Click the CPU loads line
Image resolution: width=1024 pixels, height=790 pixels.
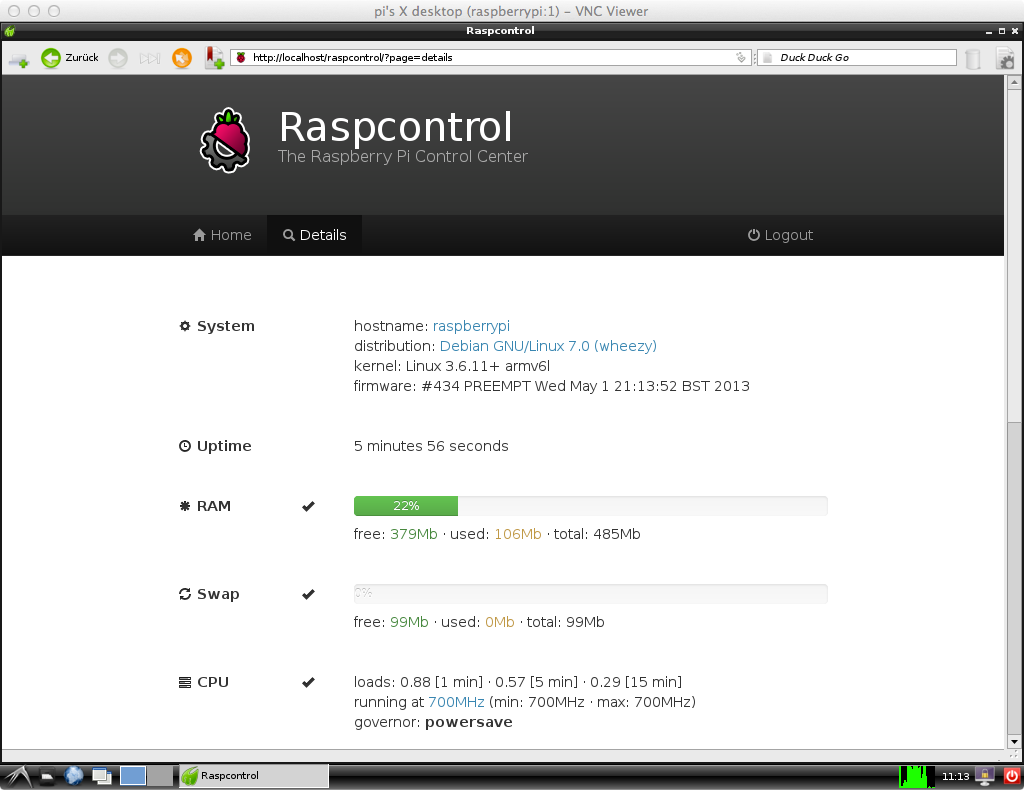pos(518,682)
